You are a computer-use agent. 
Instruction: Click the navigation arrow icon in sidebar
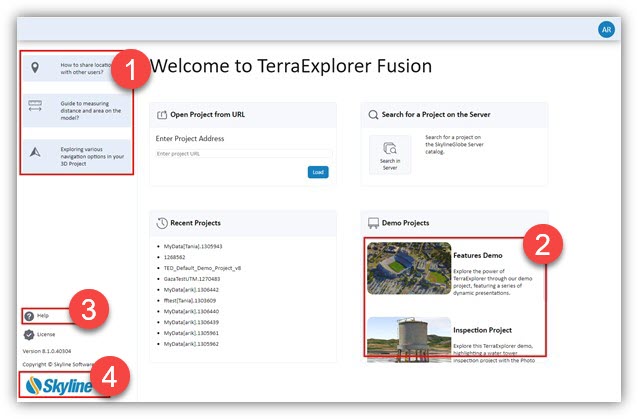click(36, 152)
